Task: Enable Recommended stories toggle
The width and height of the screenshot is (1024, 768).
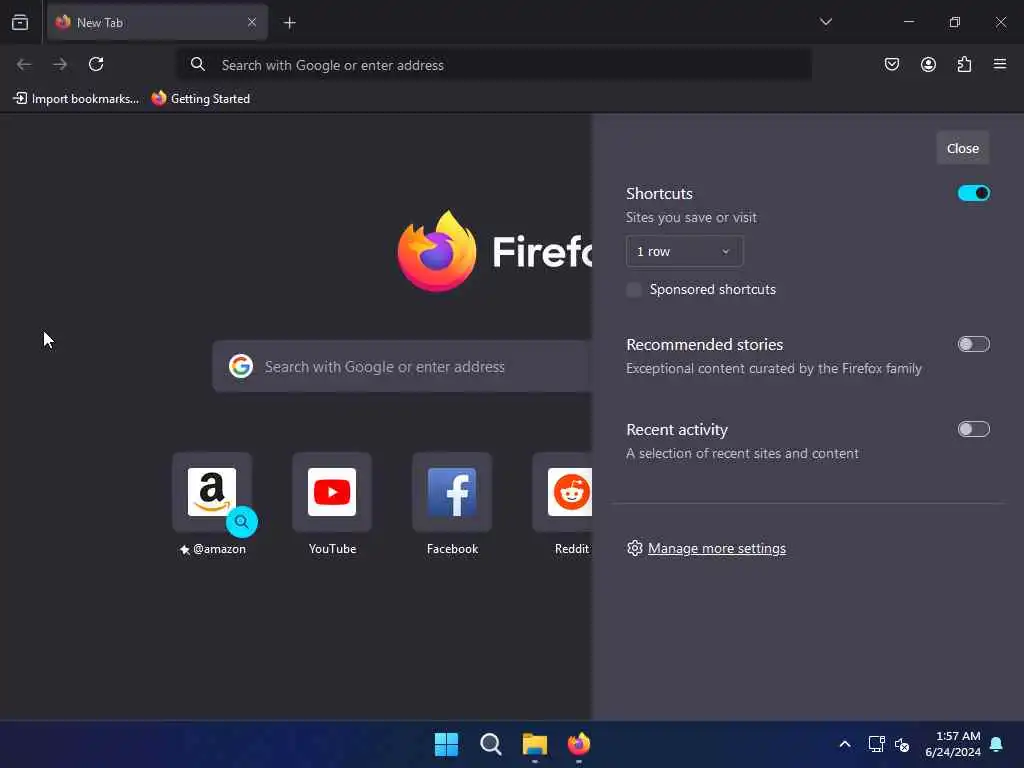Action: tap(973, 344)
